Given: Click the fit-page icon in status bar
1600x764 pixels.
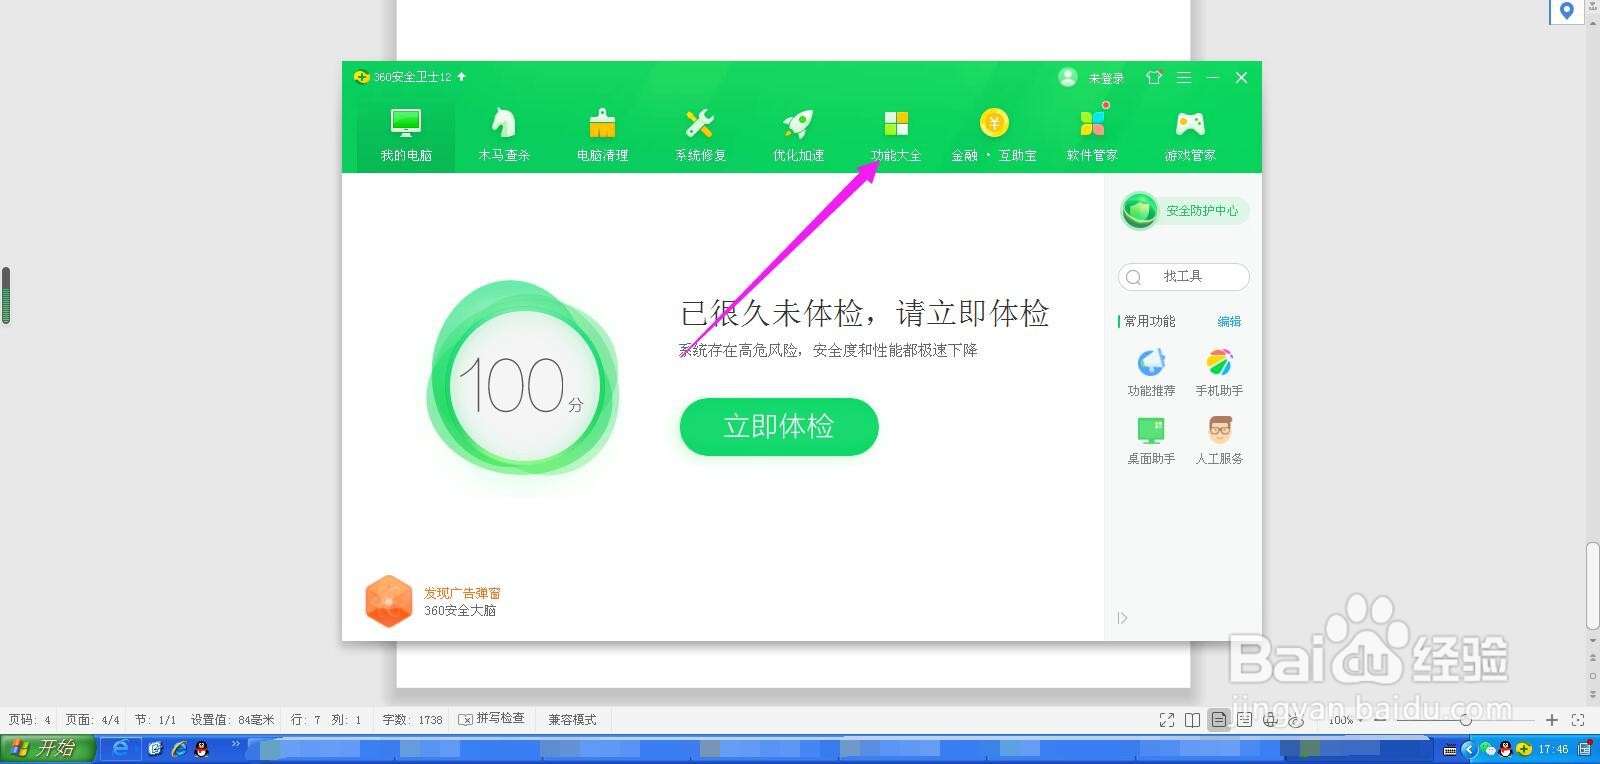Looking at the screenshot, I should [1578, 720].
